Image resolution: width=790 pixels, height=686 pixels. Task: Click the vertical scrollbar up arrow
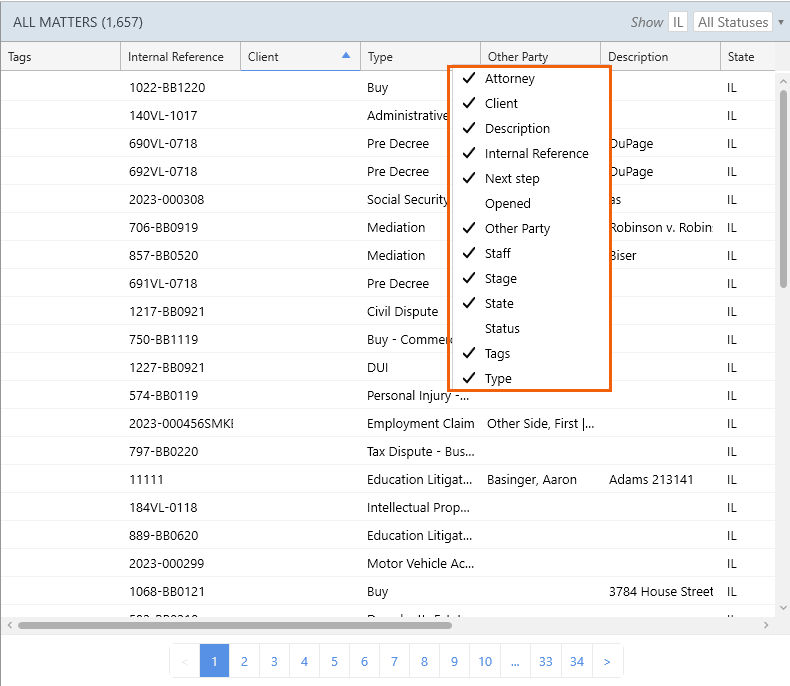point(783,81)
